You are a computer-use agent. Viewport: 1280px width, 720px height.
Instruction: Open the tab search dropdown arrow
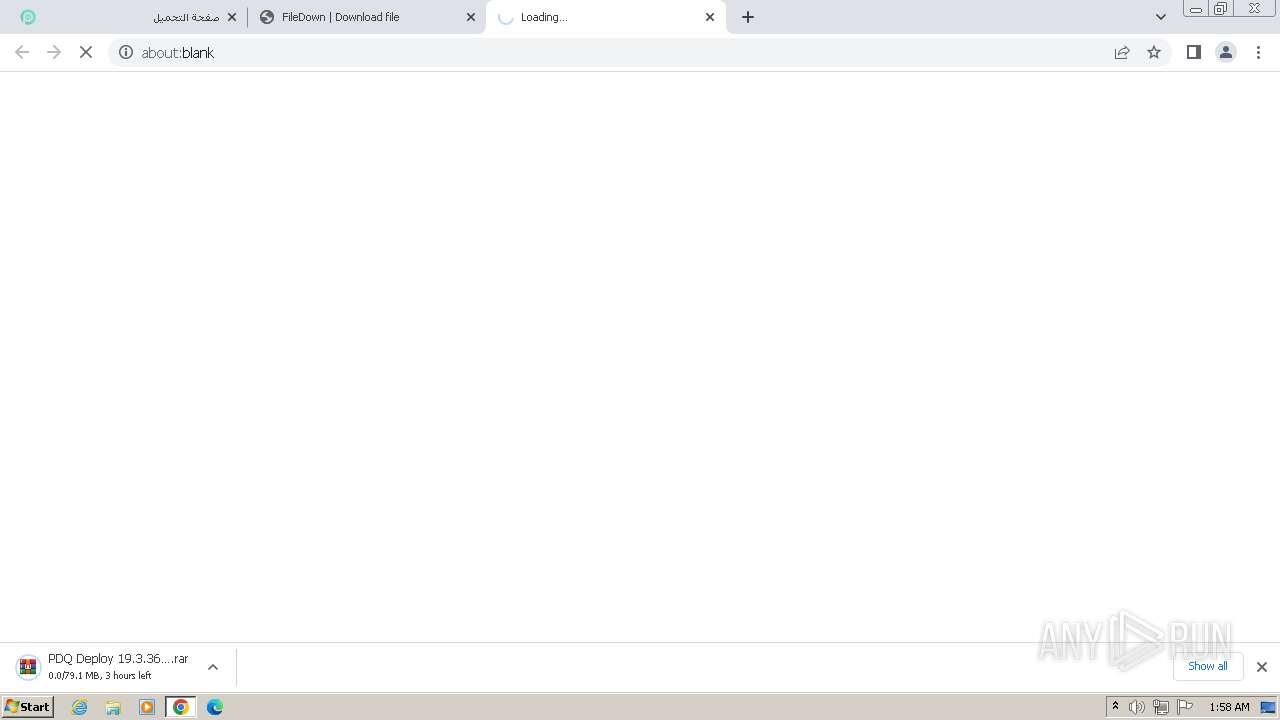tap(1161, 17)
